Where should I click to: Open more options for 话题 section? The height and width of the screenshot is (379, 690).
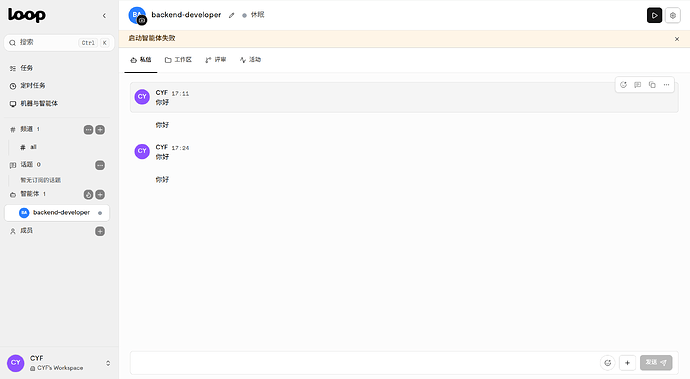pos(100,166)
